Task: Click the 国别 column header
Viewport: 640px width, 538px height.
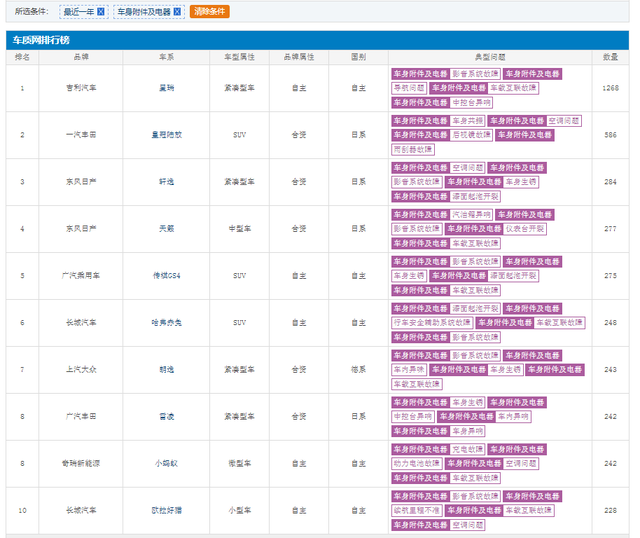Action: click(x=359, y=57)
